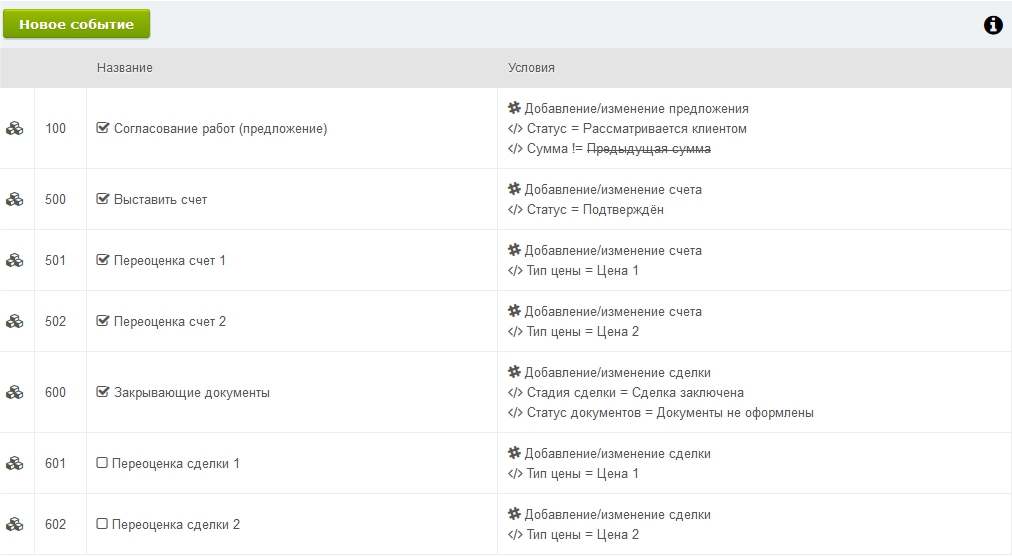Select cubes icon beside row 501

click(15, 260)
